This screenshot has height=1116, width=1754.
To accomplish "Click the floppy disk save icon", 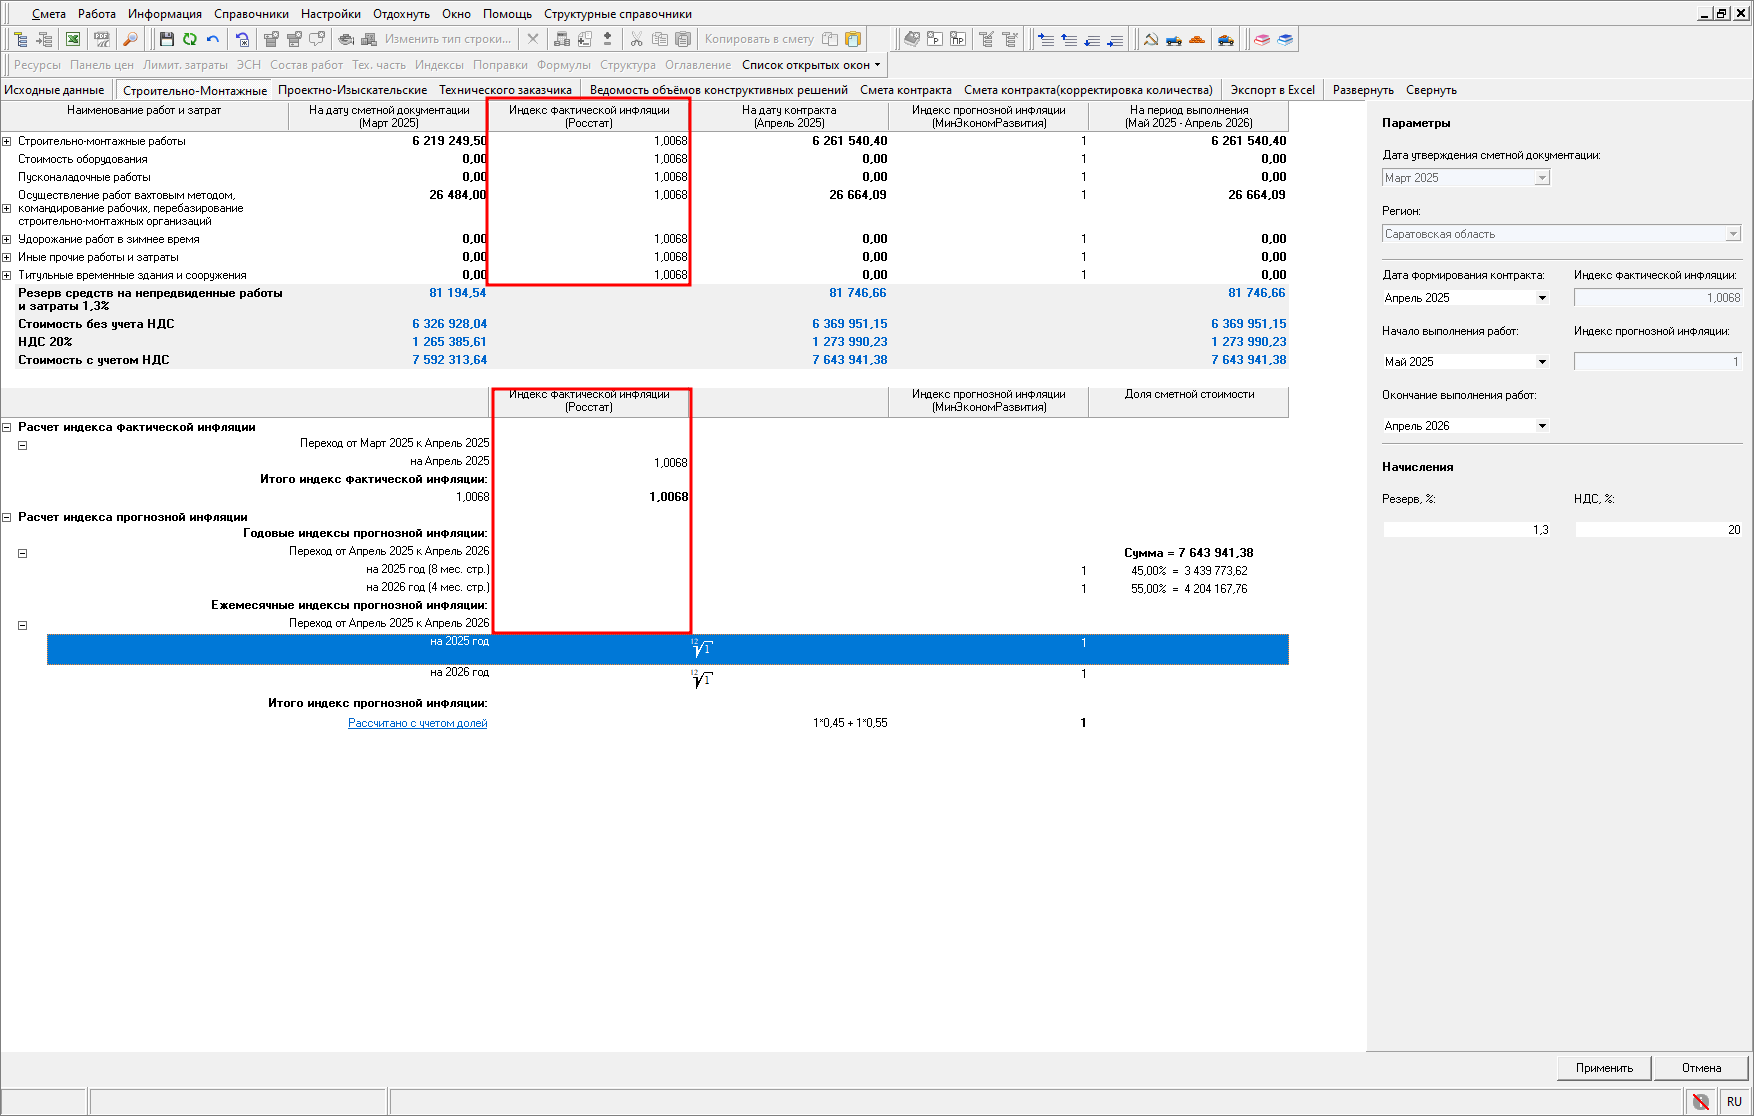I will coord(167,39).
